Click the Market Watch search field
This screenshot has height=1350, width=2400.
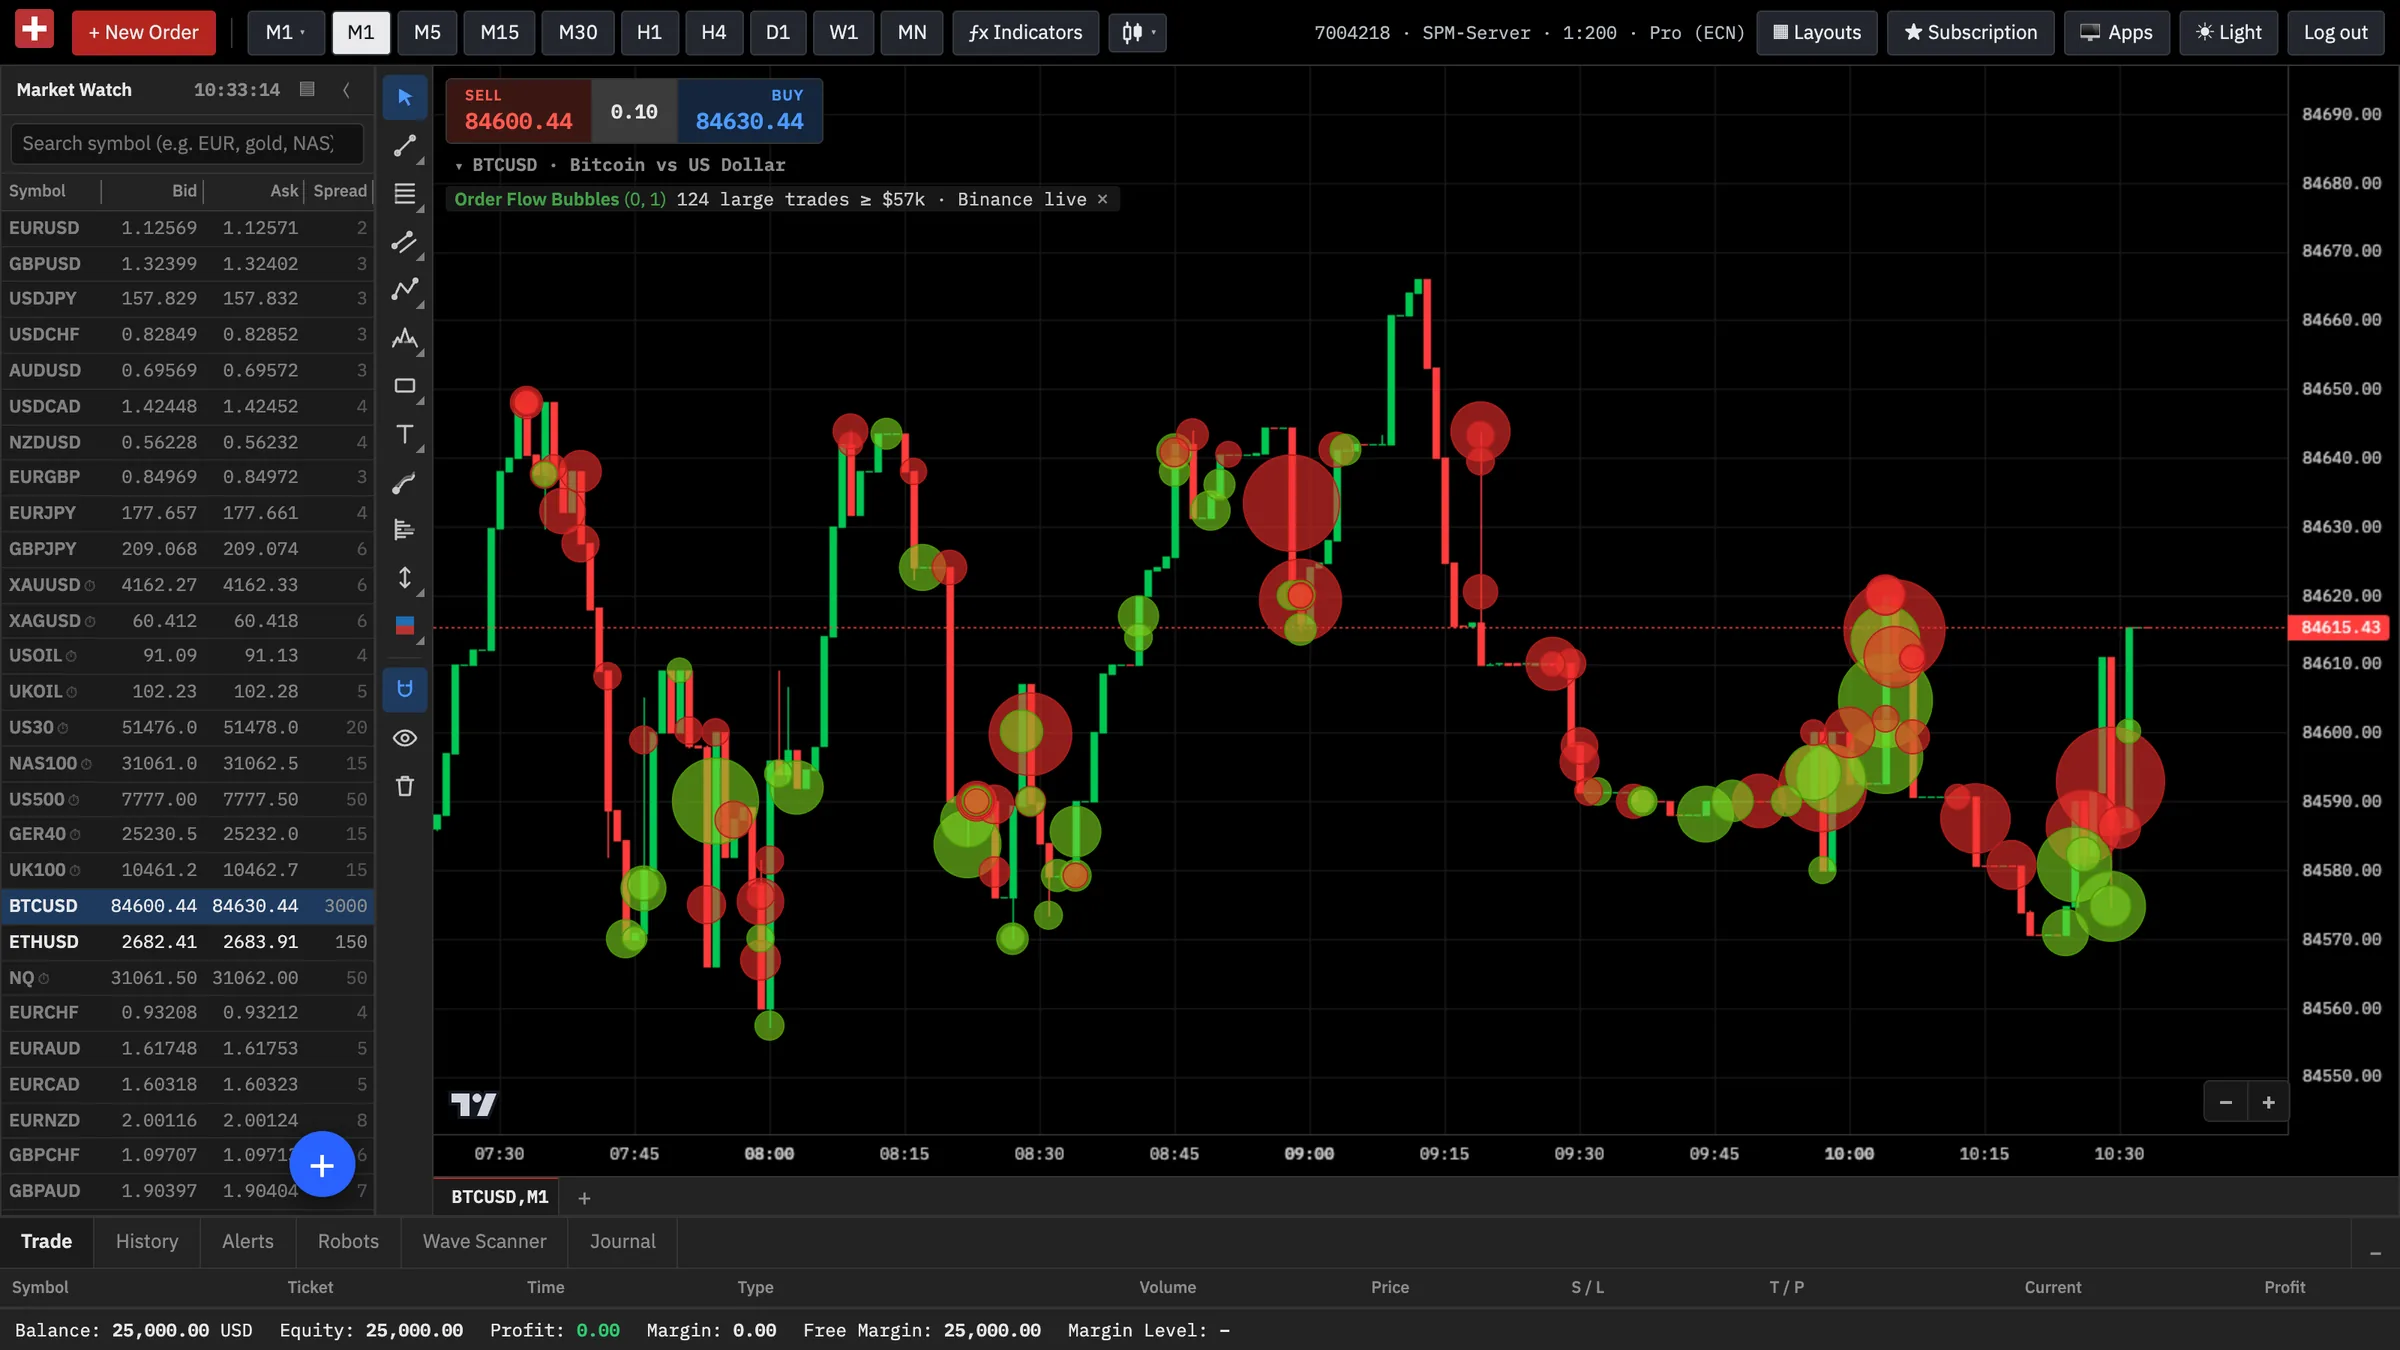[187, 143]
